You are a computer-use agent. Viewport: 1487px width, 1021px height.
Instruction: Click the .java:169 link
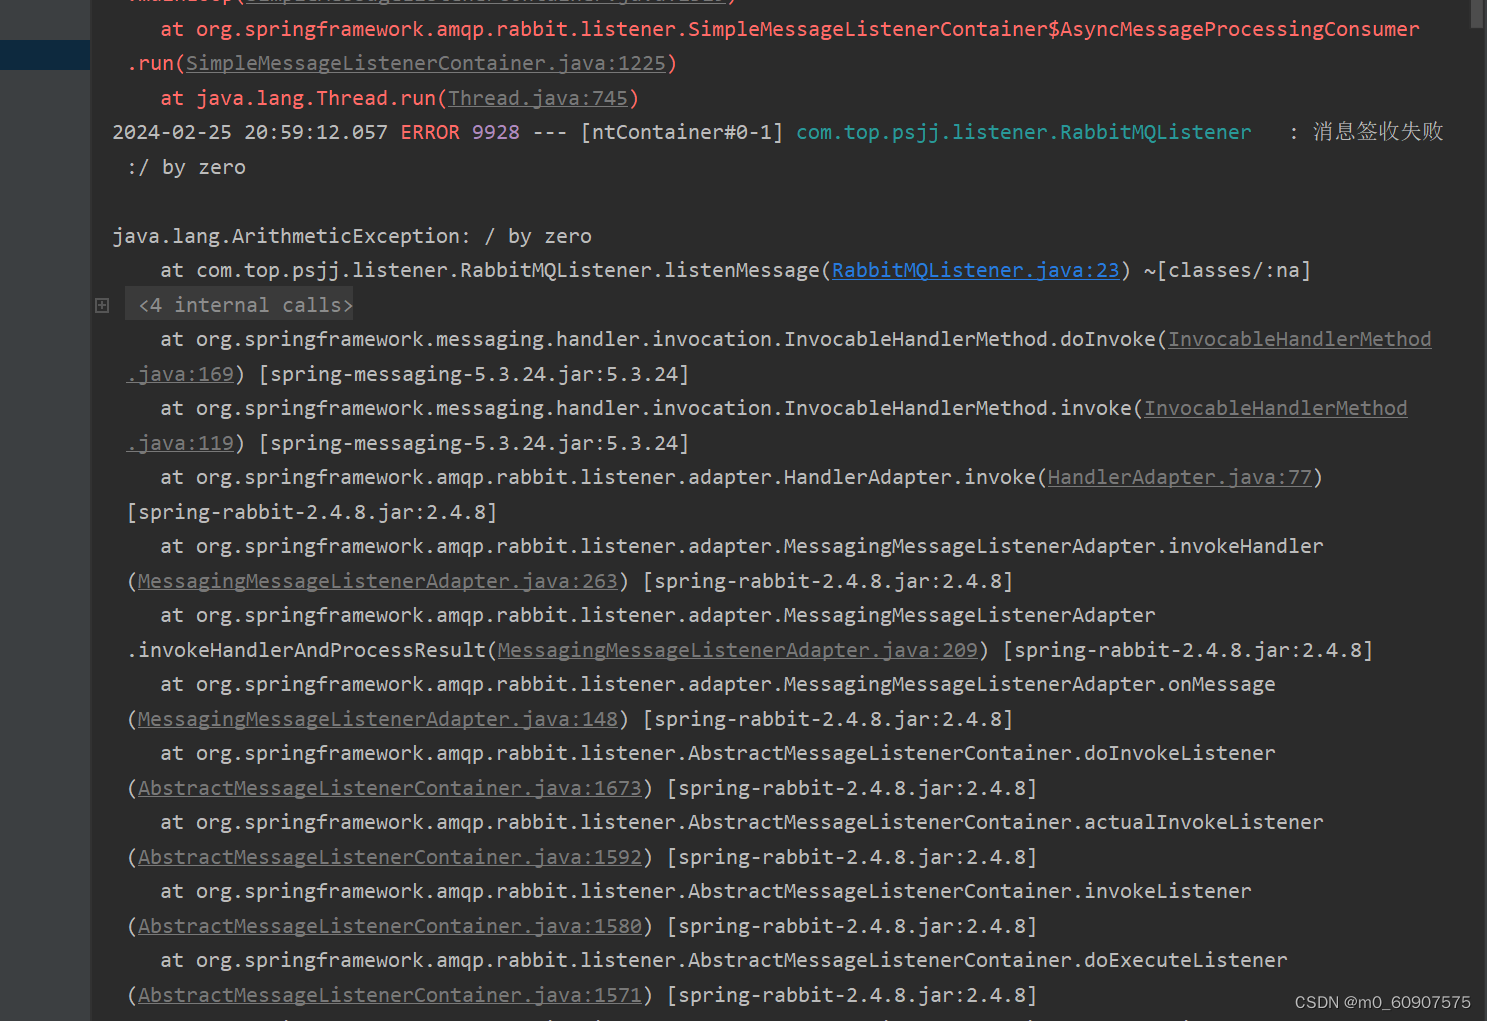pyautogui.click(x=180, y=374)
